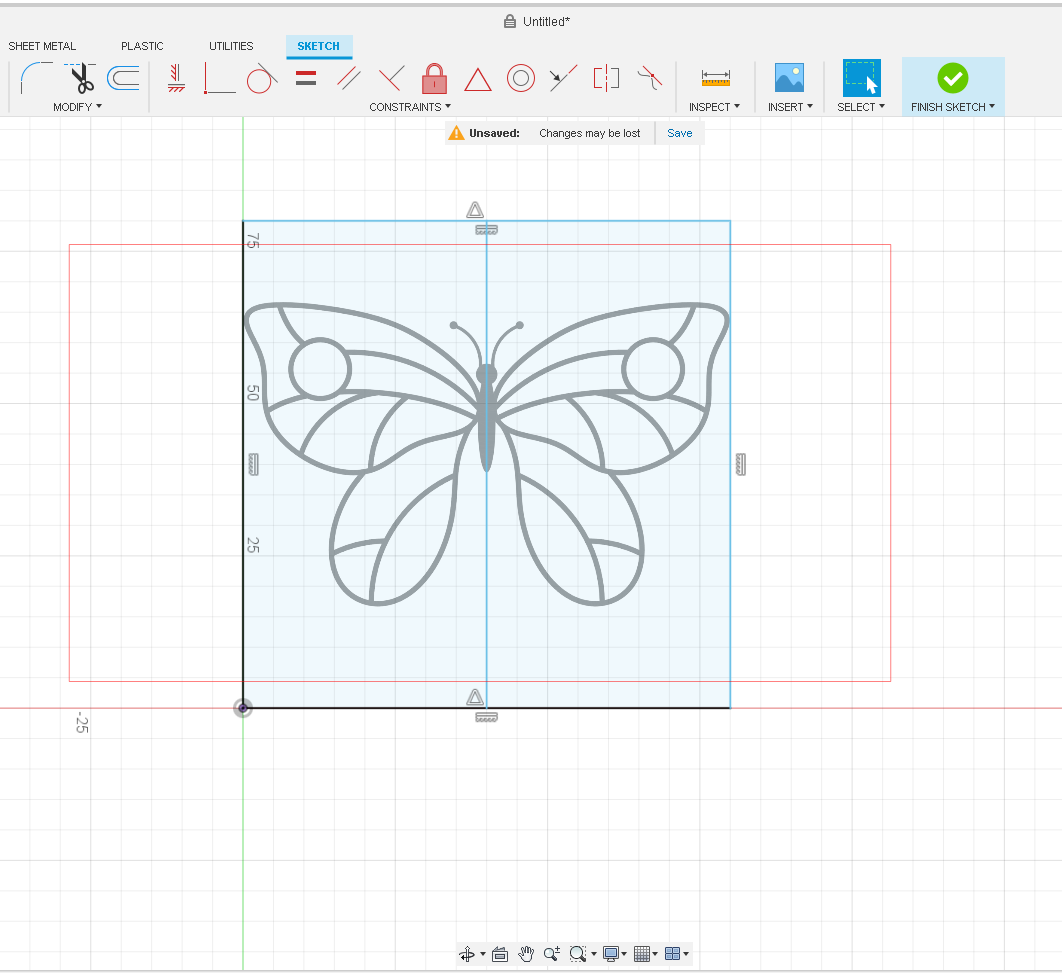Screen dimensions: 1062x973
Task: Apply the Coincident constraint icon
Action: pos(219,79)
